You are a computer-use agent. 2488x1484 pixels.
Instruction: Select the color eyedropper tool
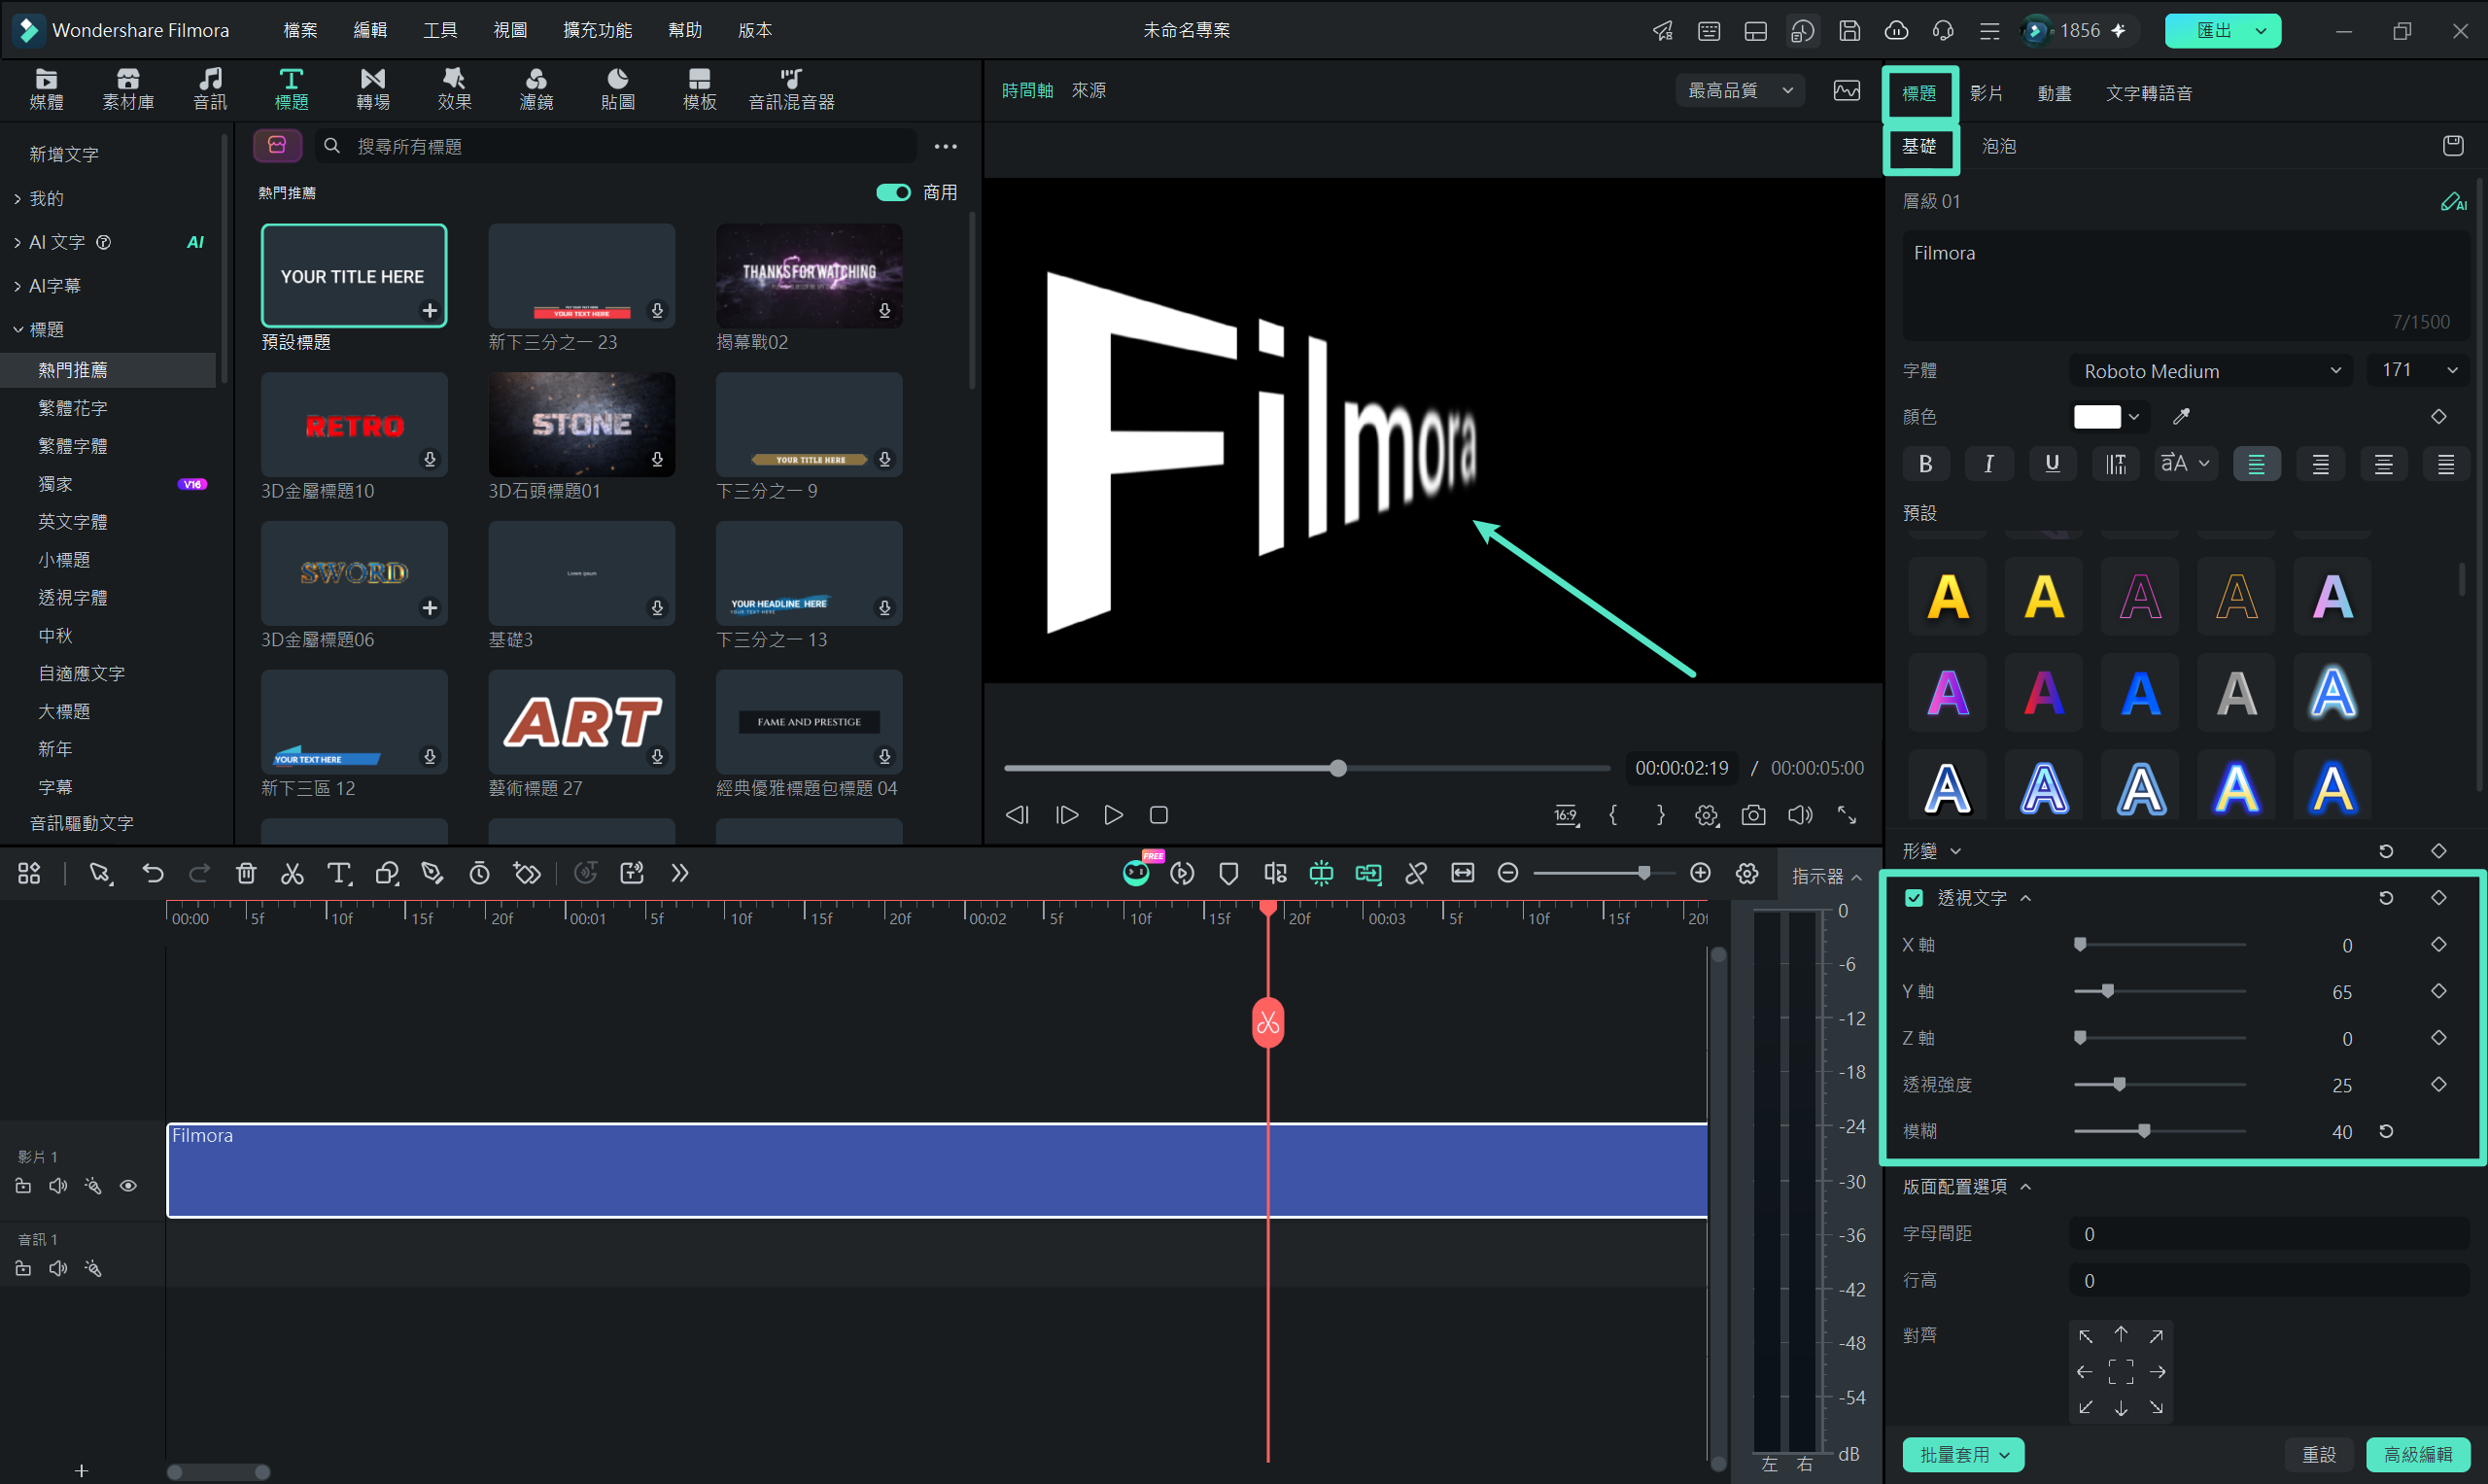pos(2181,416)
